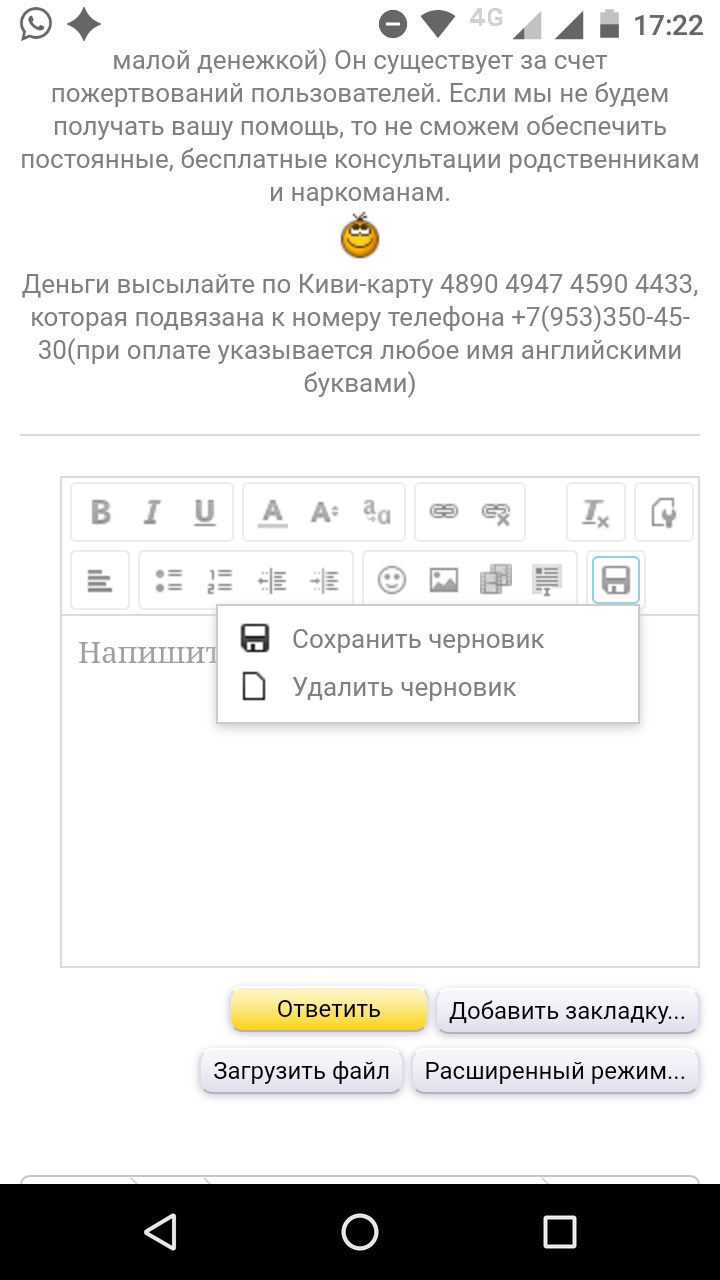Open the text alignment dropdown
The height and width of the screenshot is (1280, 720).
point(100,580)
